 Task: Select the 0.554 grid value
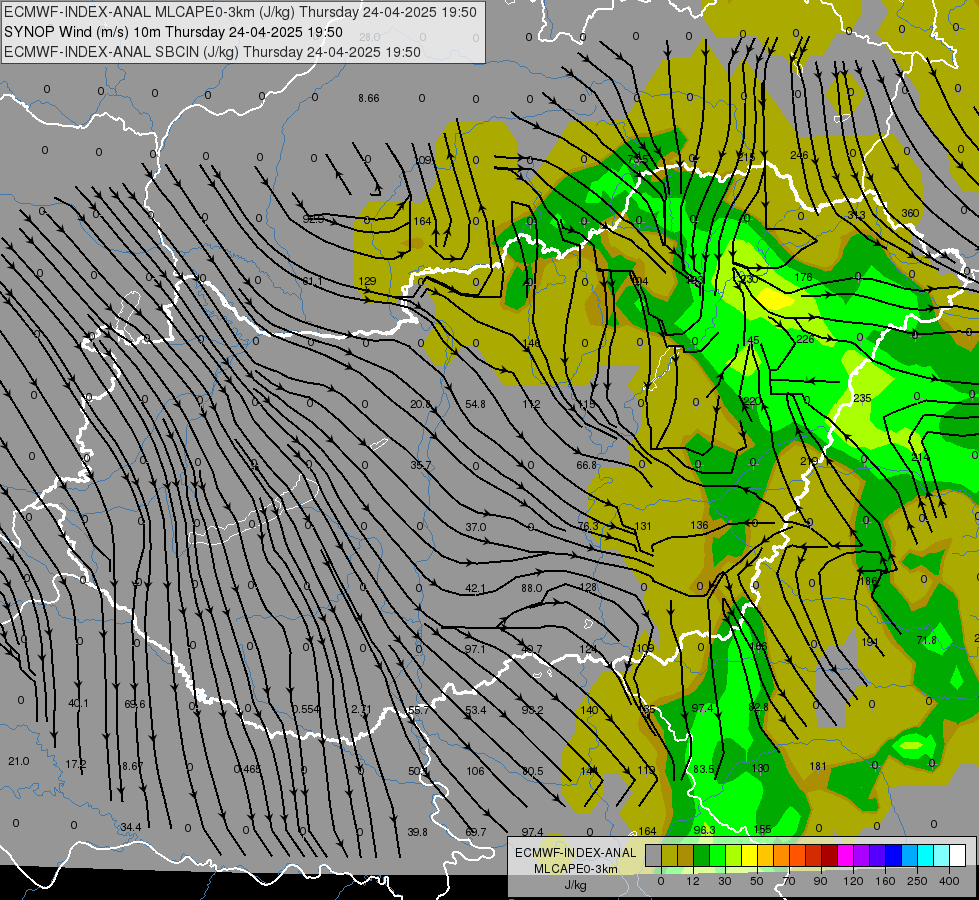coord(306,709)
